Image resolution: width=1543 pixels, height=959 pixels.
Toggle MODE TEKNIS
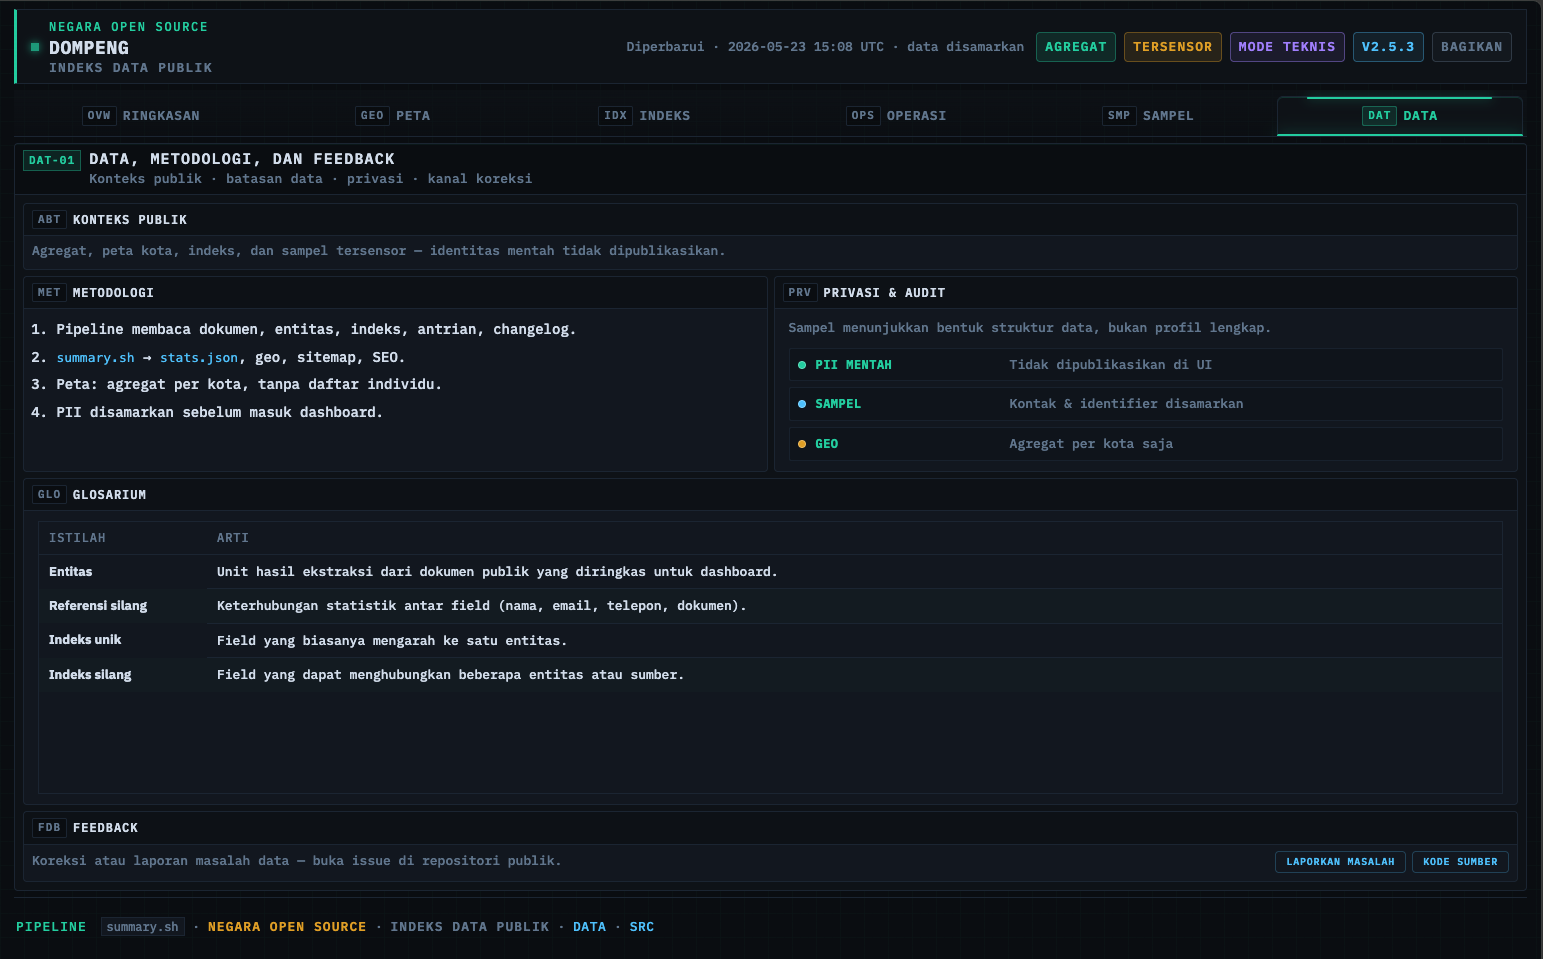click(1287, 47)
